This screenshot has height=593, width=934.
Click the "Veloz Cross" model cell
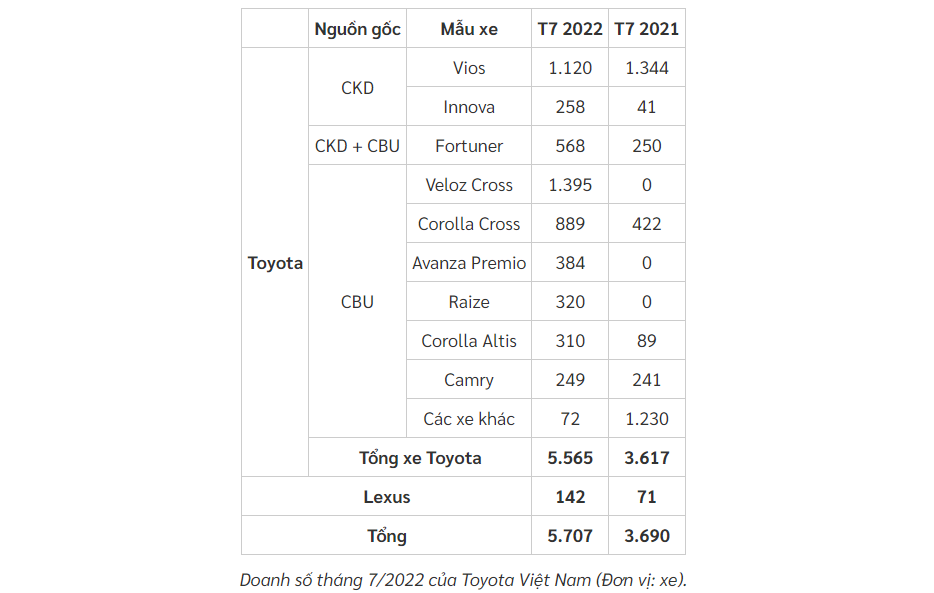469,185
